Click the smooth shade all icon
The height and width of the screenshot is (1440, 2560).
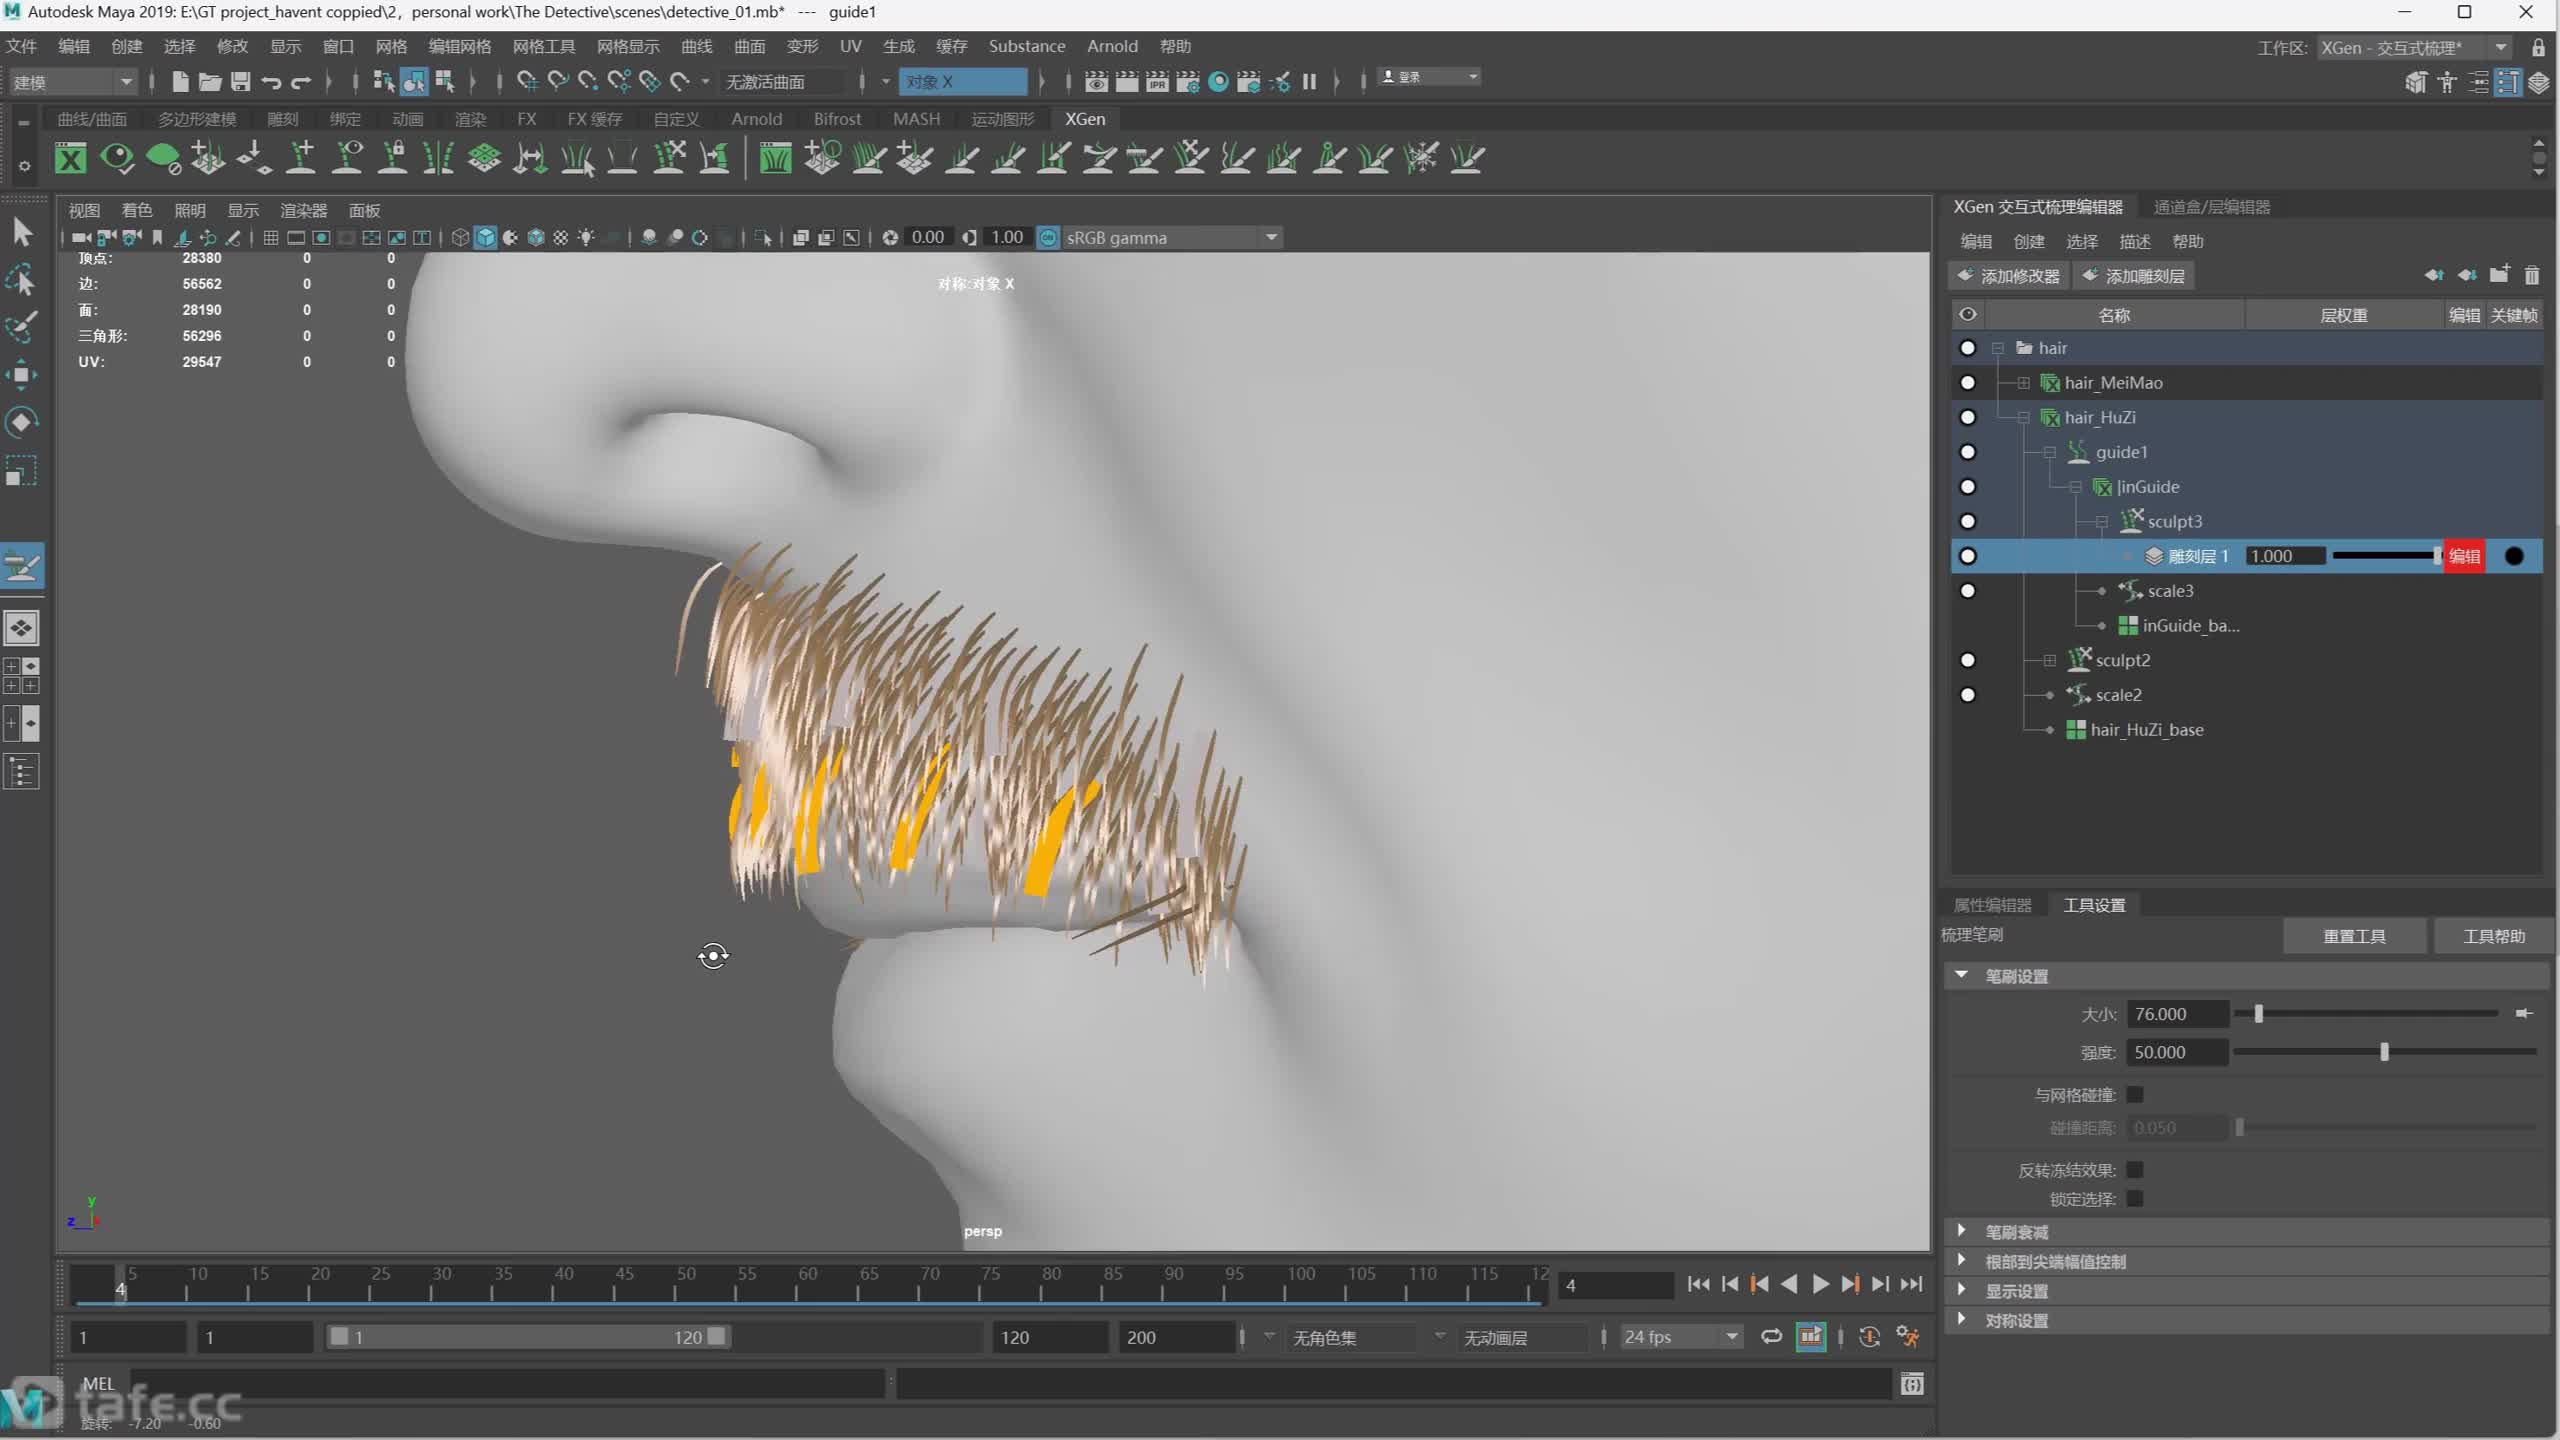point(485,237)
